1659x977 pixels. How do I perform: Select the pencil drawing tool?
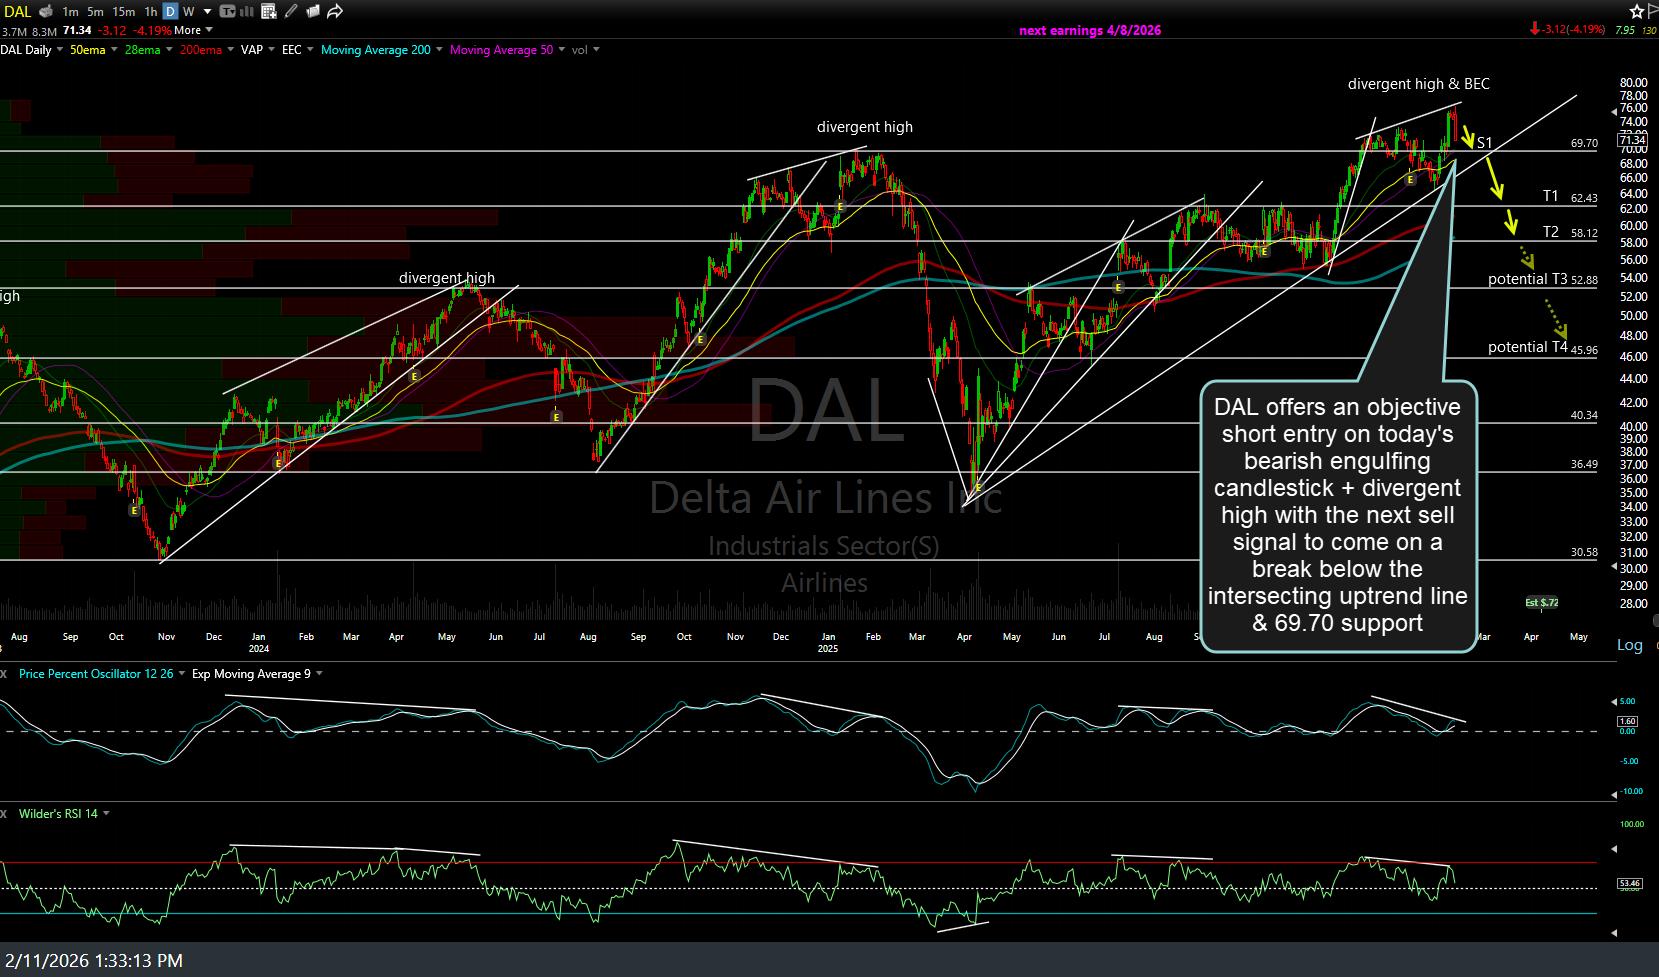(x=292, y=12)
